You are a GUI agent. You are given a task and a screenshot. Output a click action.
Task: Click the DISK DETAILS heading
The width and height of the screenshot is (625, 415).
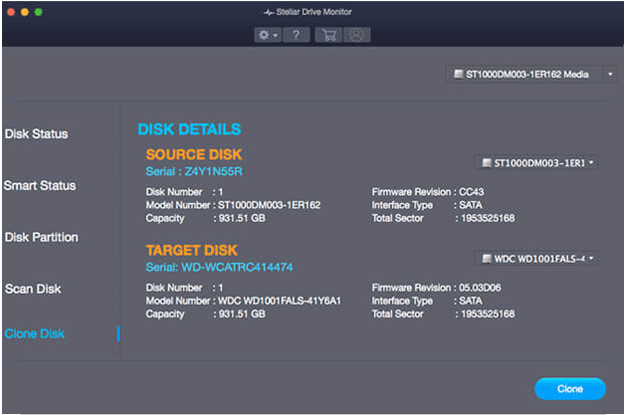[189, 129]
